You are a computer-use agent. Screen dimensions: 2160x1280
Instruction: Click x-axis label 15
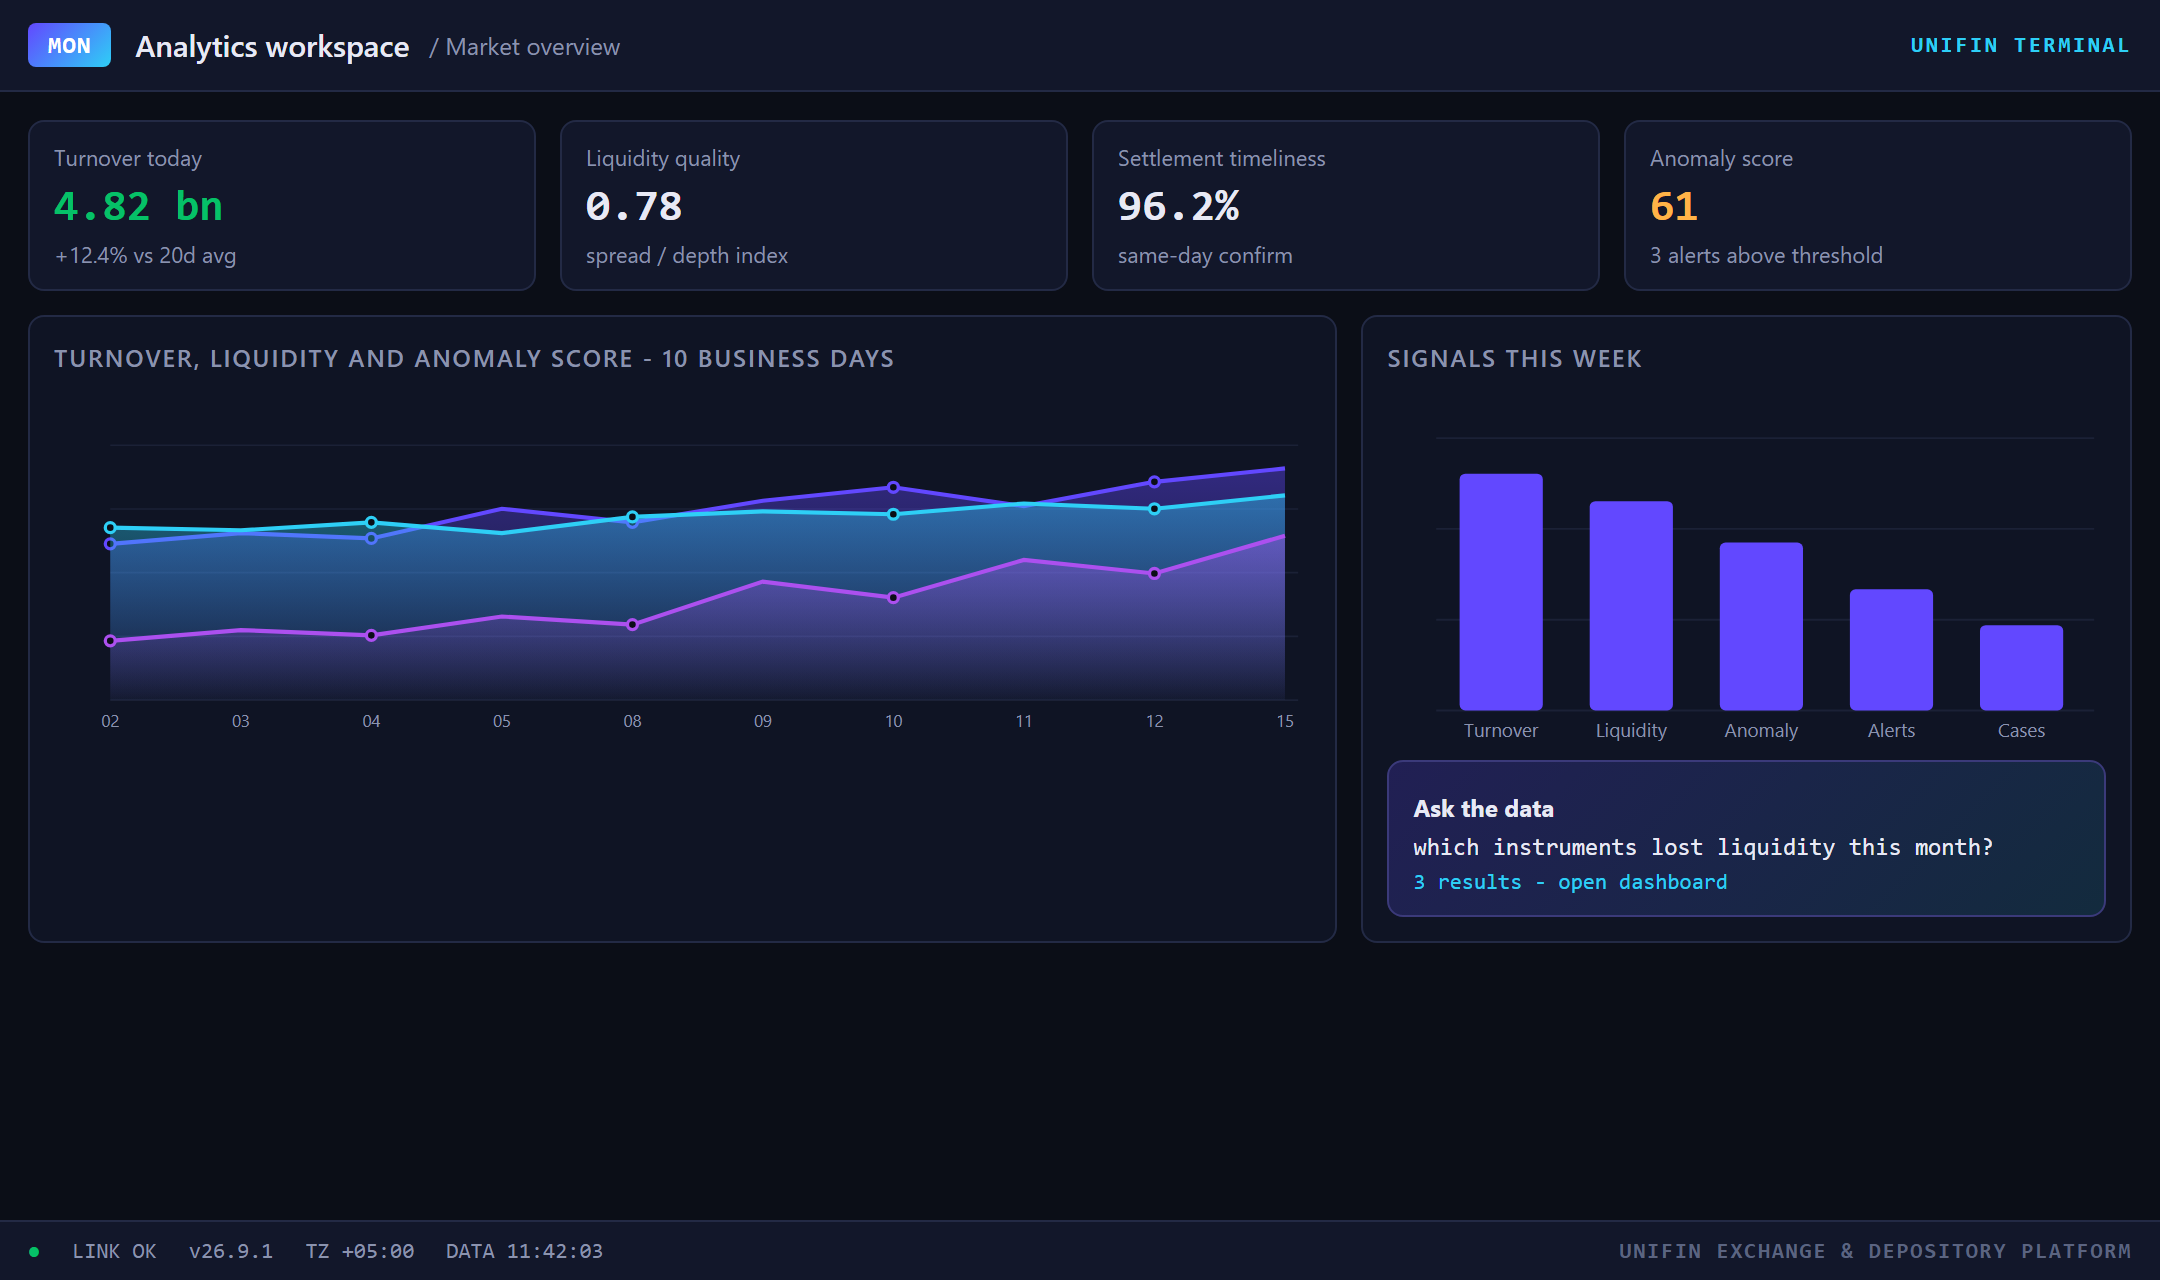pyautogui.click(x=1285, y=721)
